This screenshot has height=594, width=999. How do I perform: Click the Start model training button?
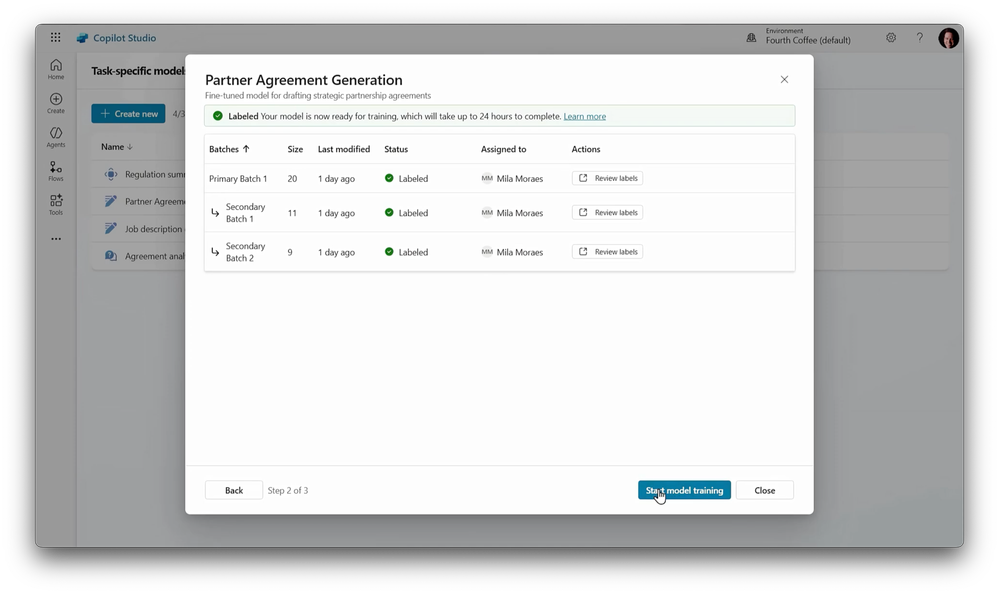coord(684,490)
